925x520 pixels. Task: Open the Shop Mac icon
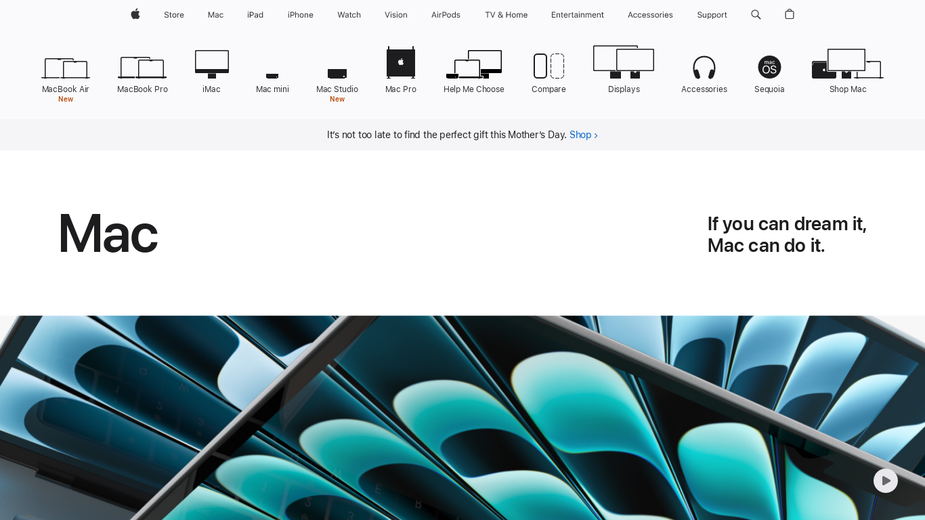(847, 64)
